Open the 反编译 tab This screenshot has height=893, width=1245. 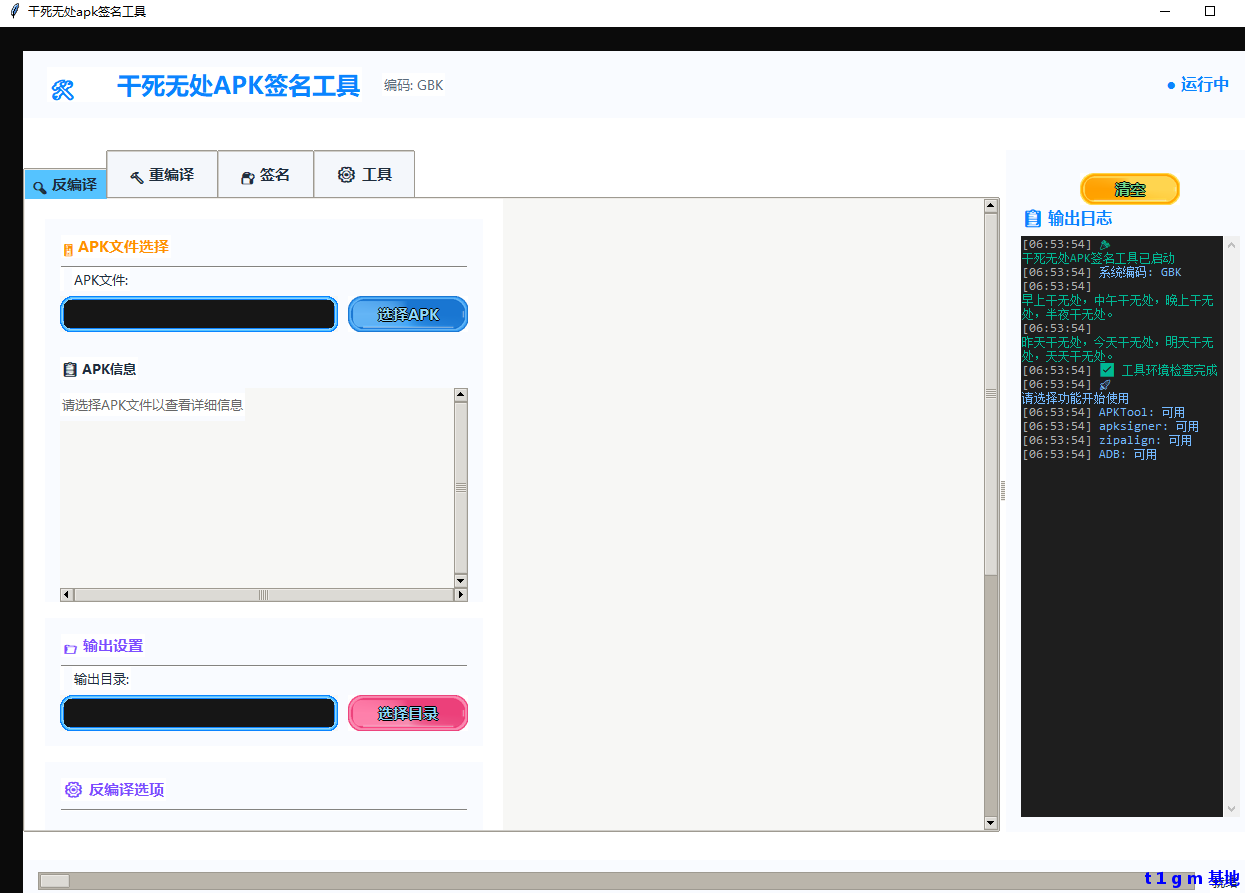[x=65, y=184]
